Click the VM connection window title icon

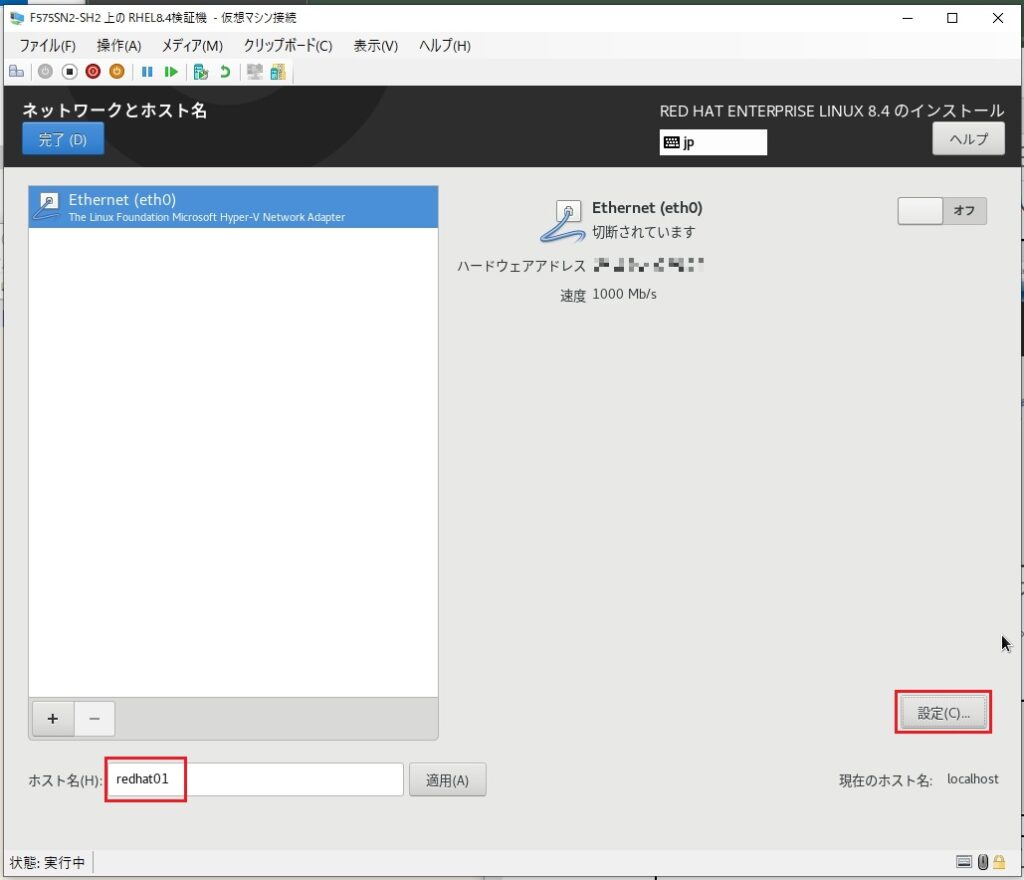point(17,18)
